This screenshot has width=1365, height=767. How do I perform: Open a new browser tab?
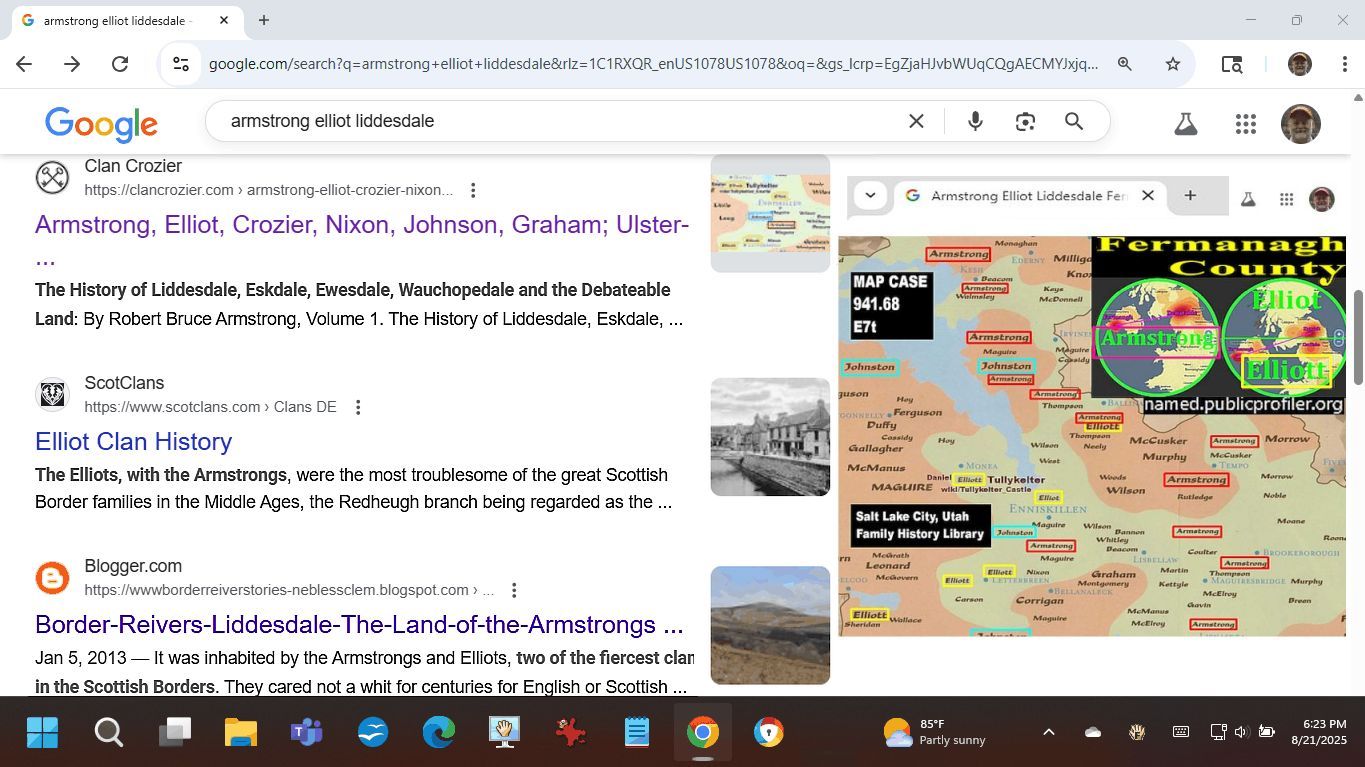coord(264,20)
